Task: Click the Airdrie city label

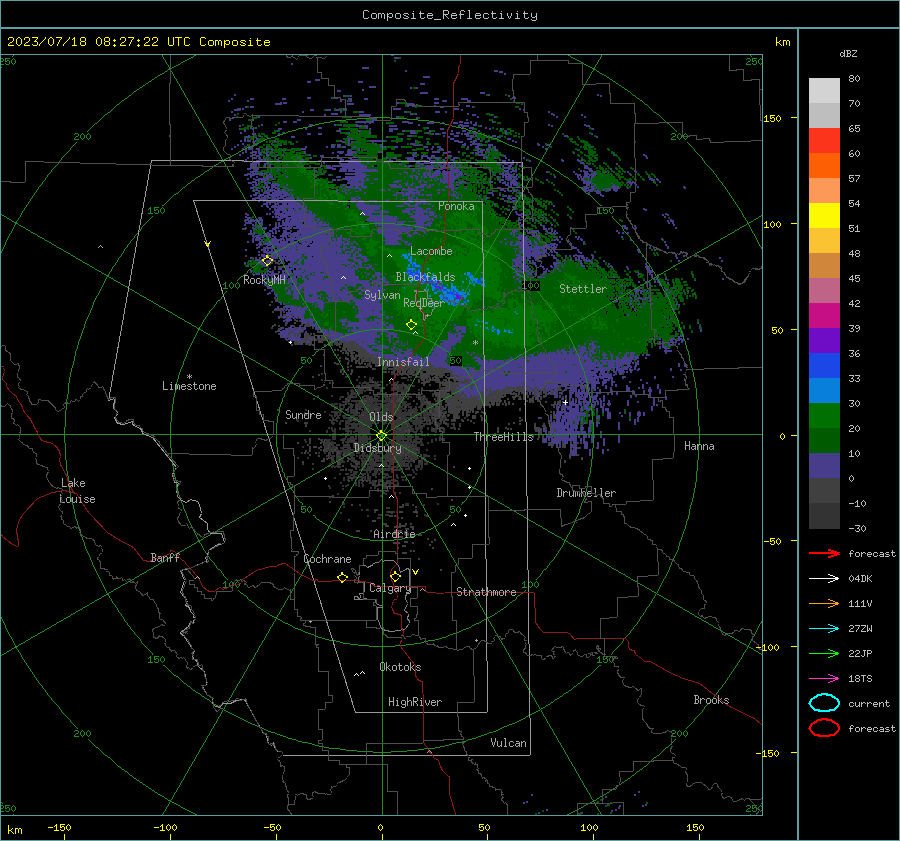Action: 394,534
